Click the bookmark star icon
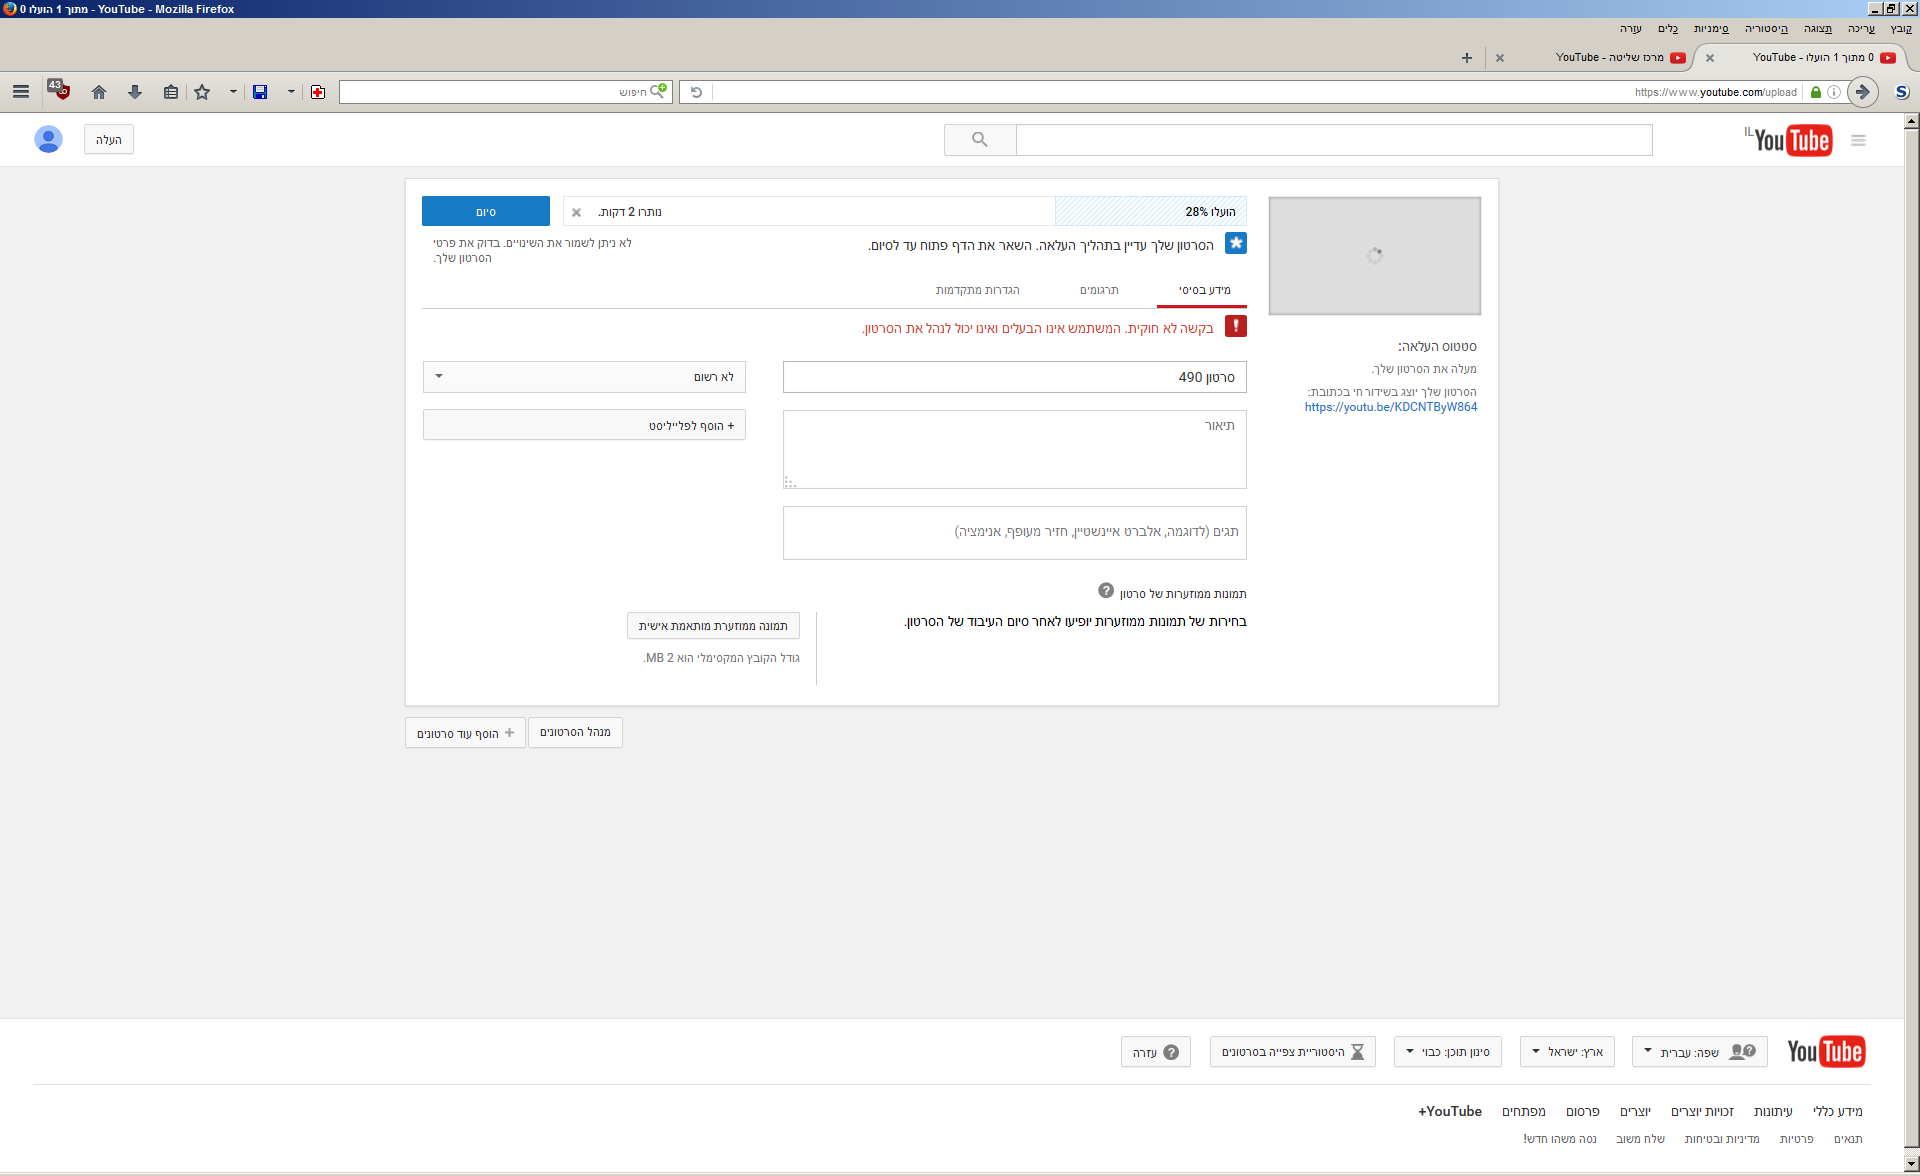The height and width of the screenshot is (1176, 1920). pos(202,92)
